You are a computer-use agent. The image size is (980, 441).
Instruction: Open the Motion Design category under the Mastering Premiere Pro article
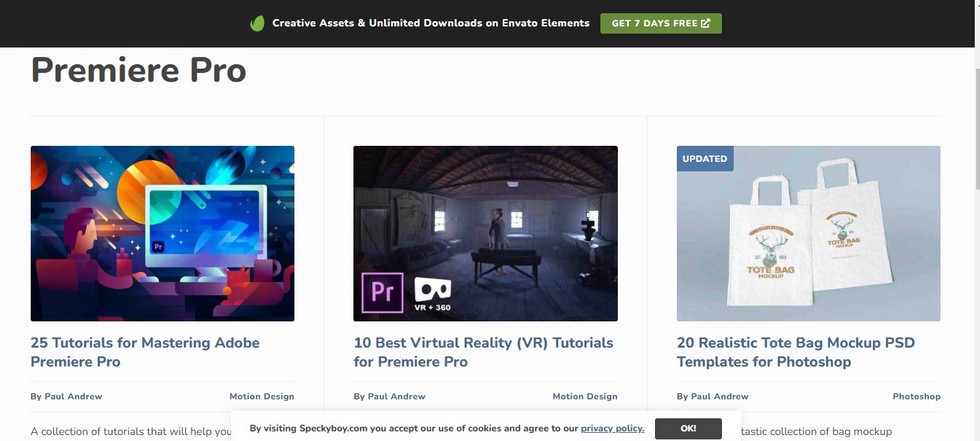tap(262, 396)
